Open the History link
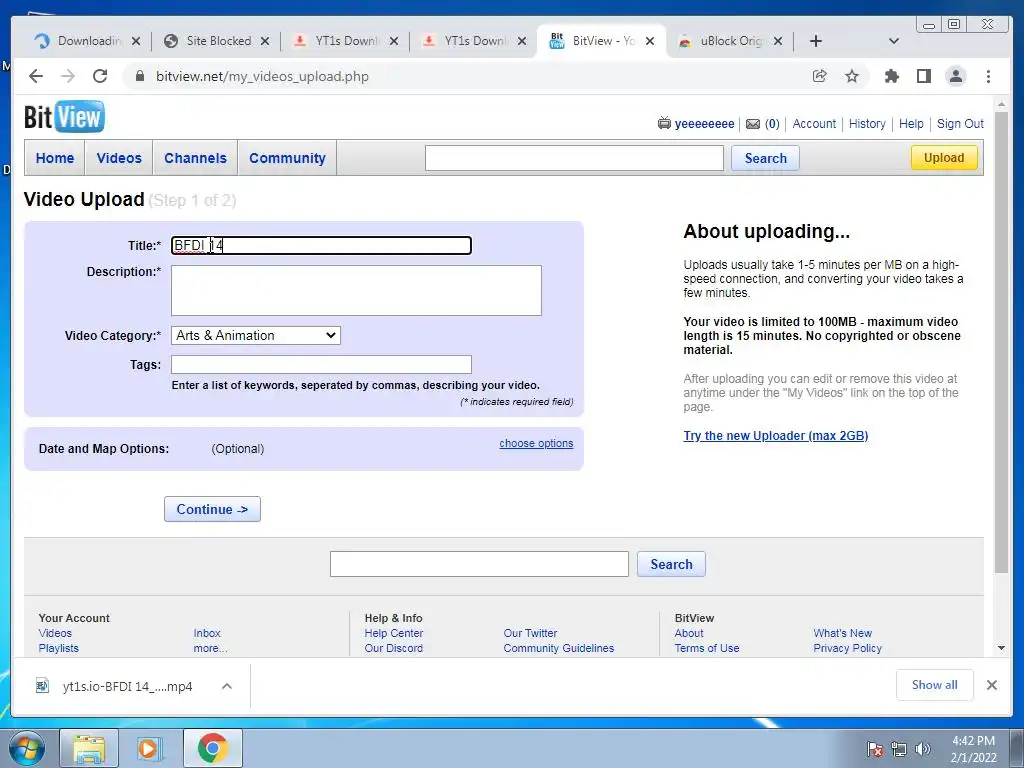 point(867,123)
